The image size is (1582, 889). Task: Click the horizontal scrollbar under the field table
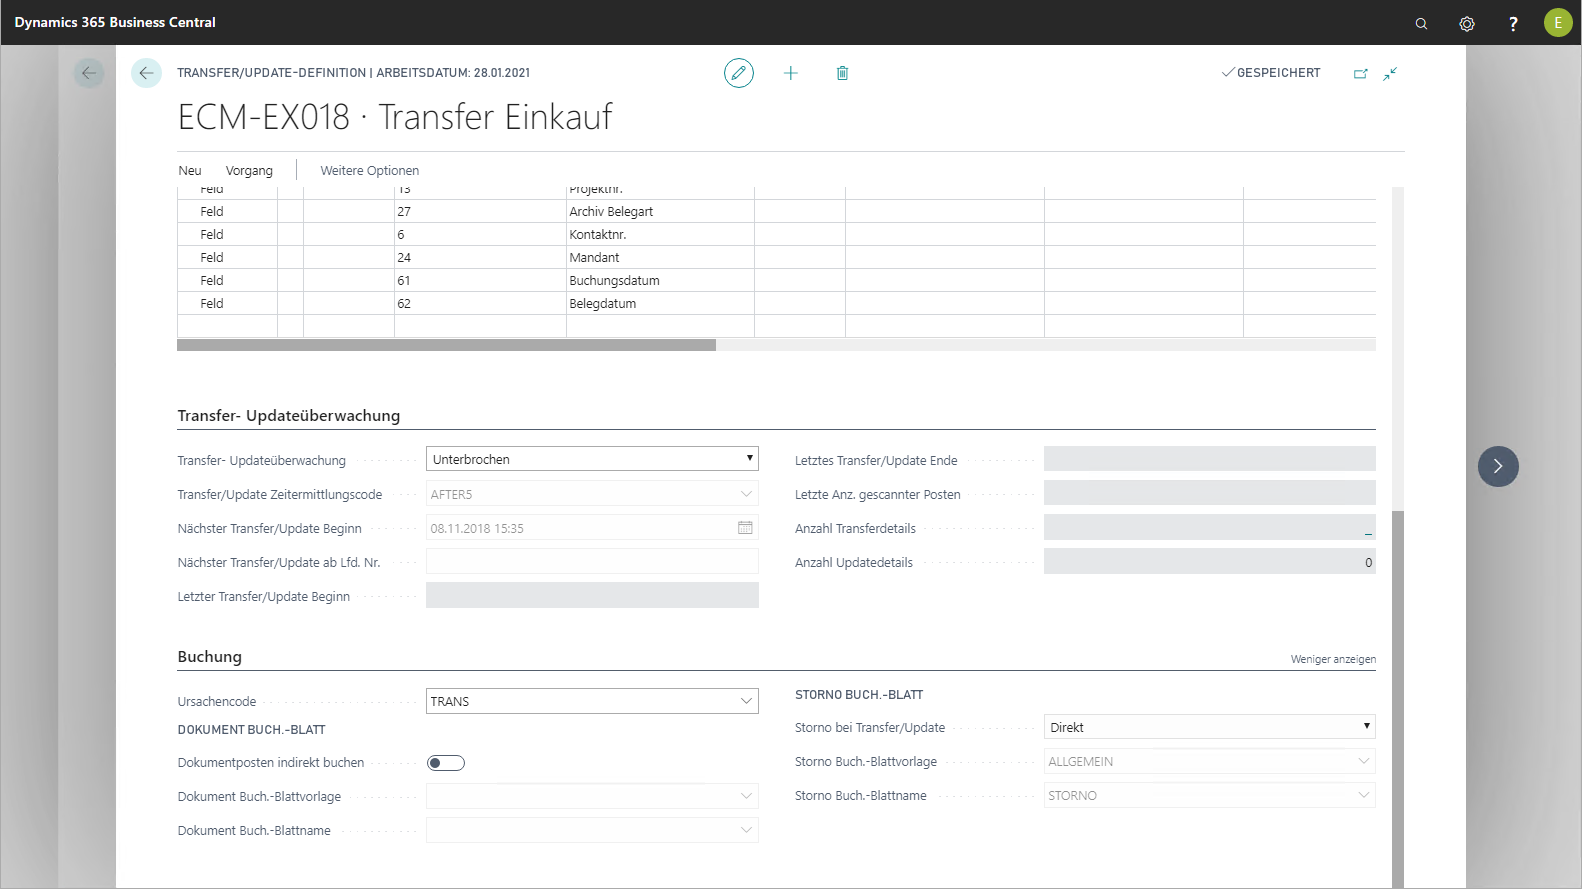click(446, 345)
